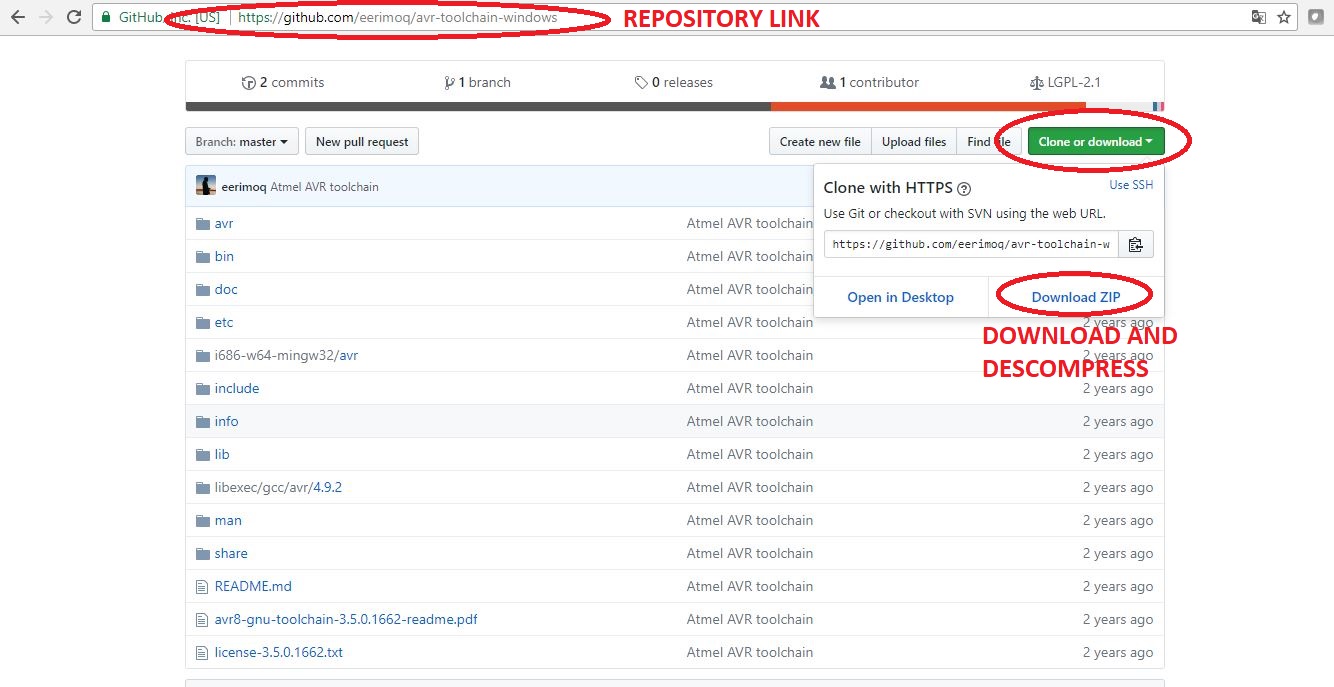Open license-3.5.0.1662.txt file link

(x=279, y=653)
